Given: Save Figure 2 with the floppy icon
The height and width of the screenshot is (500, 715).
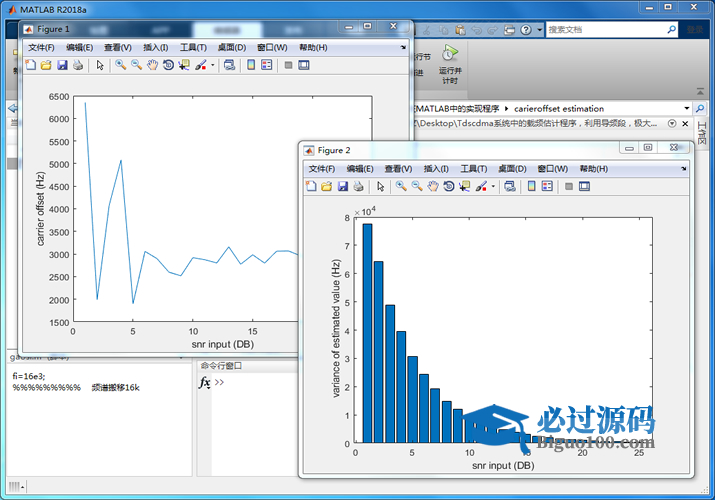Looking at the screenshot, I should 343,186.
